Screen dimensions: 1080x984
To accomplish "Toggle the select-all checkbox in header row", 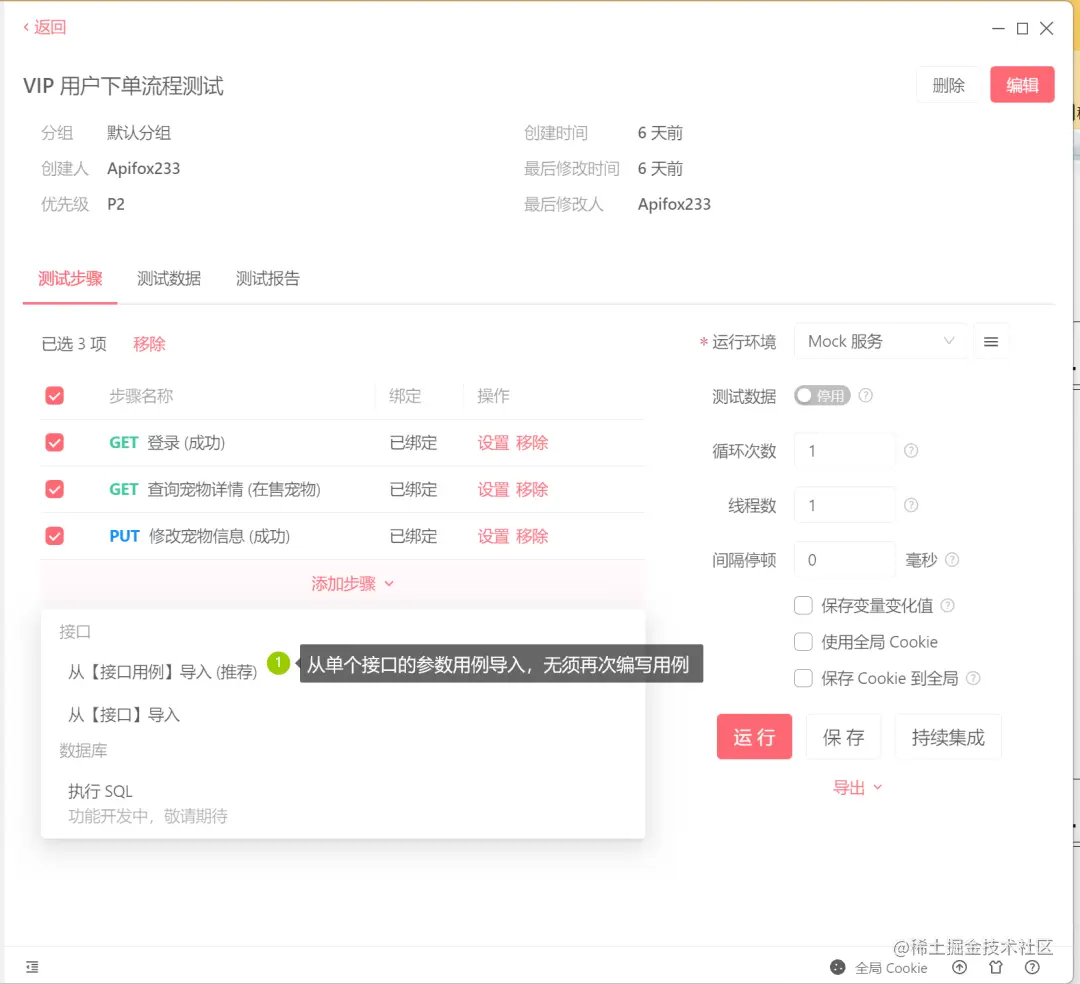I will click(x=54, y=396).
